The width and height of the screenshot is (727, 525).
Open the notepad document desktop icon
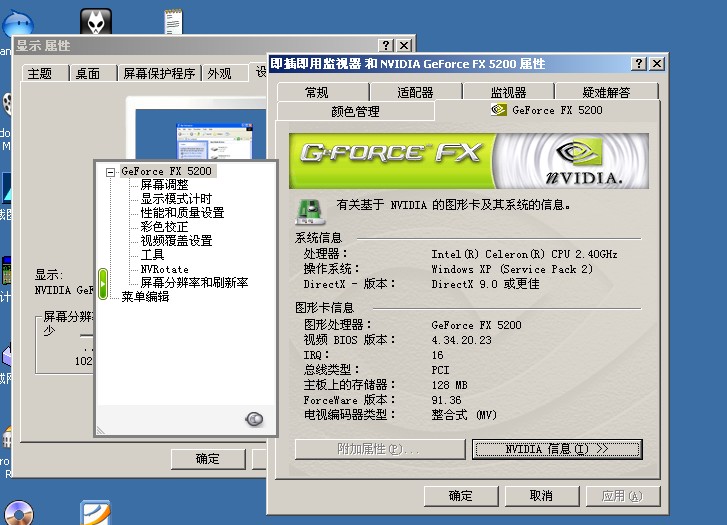[173, 19]
